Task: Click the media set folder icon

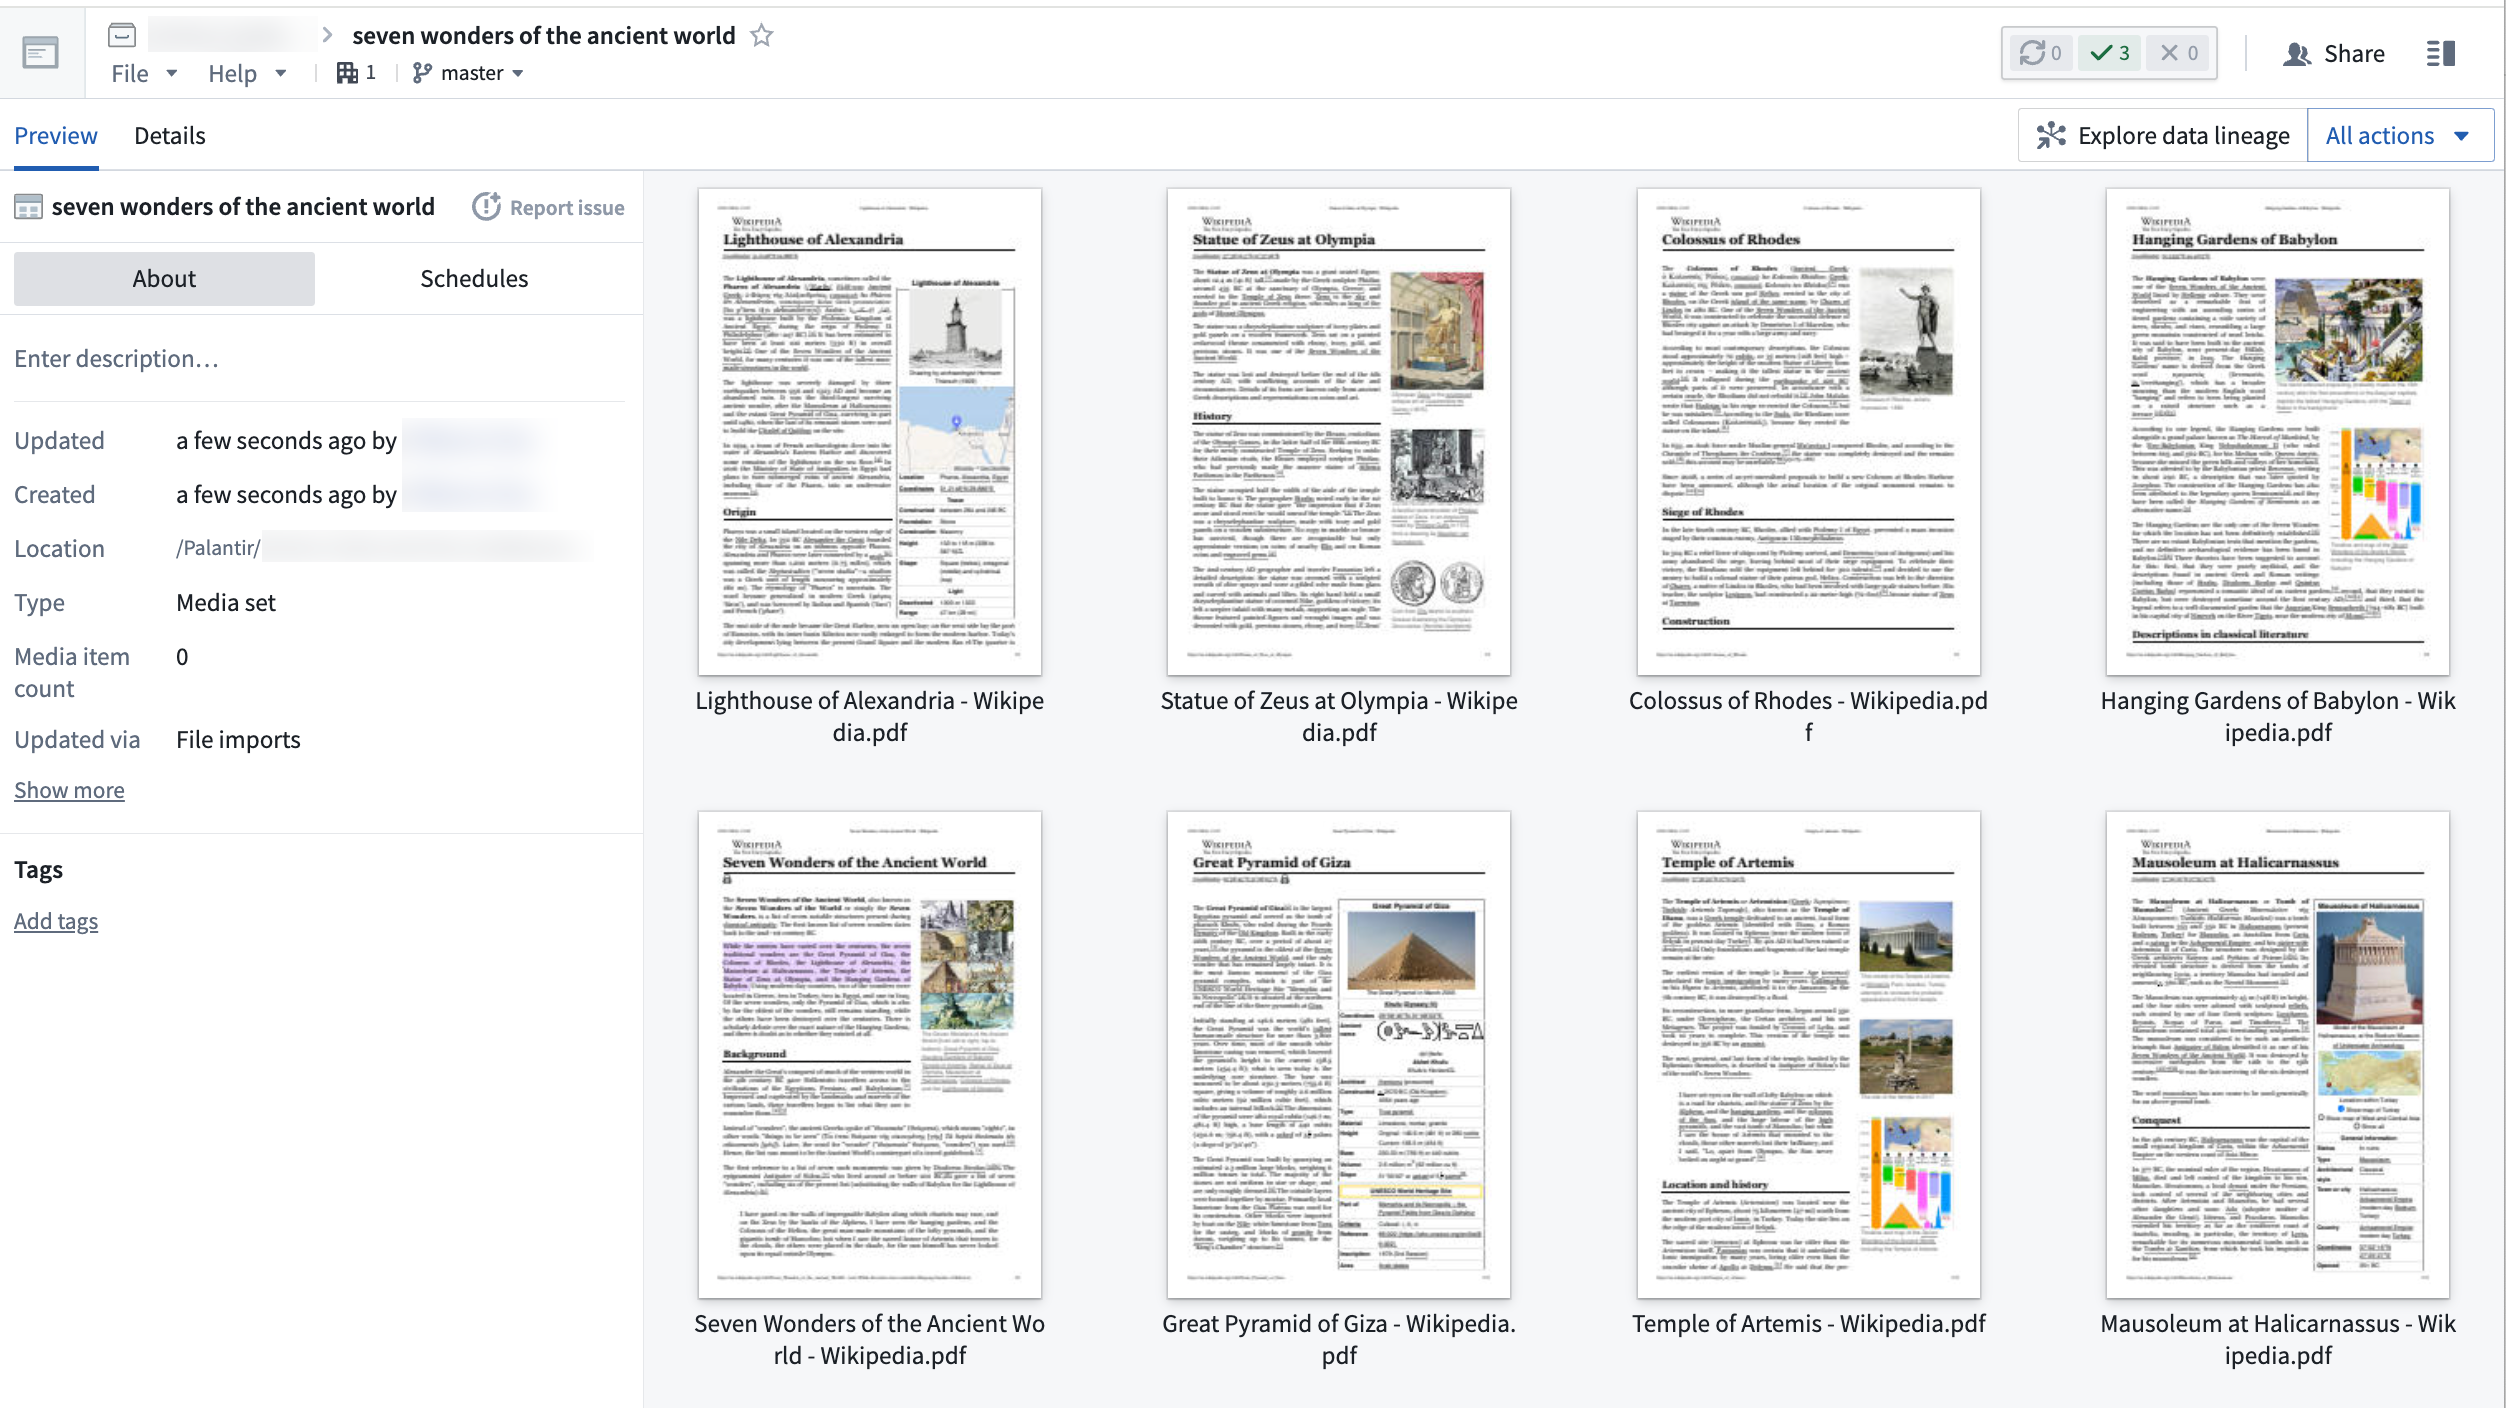Action: tap(122, 36)
